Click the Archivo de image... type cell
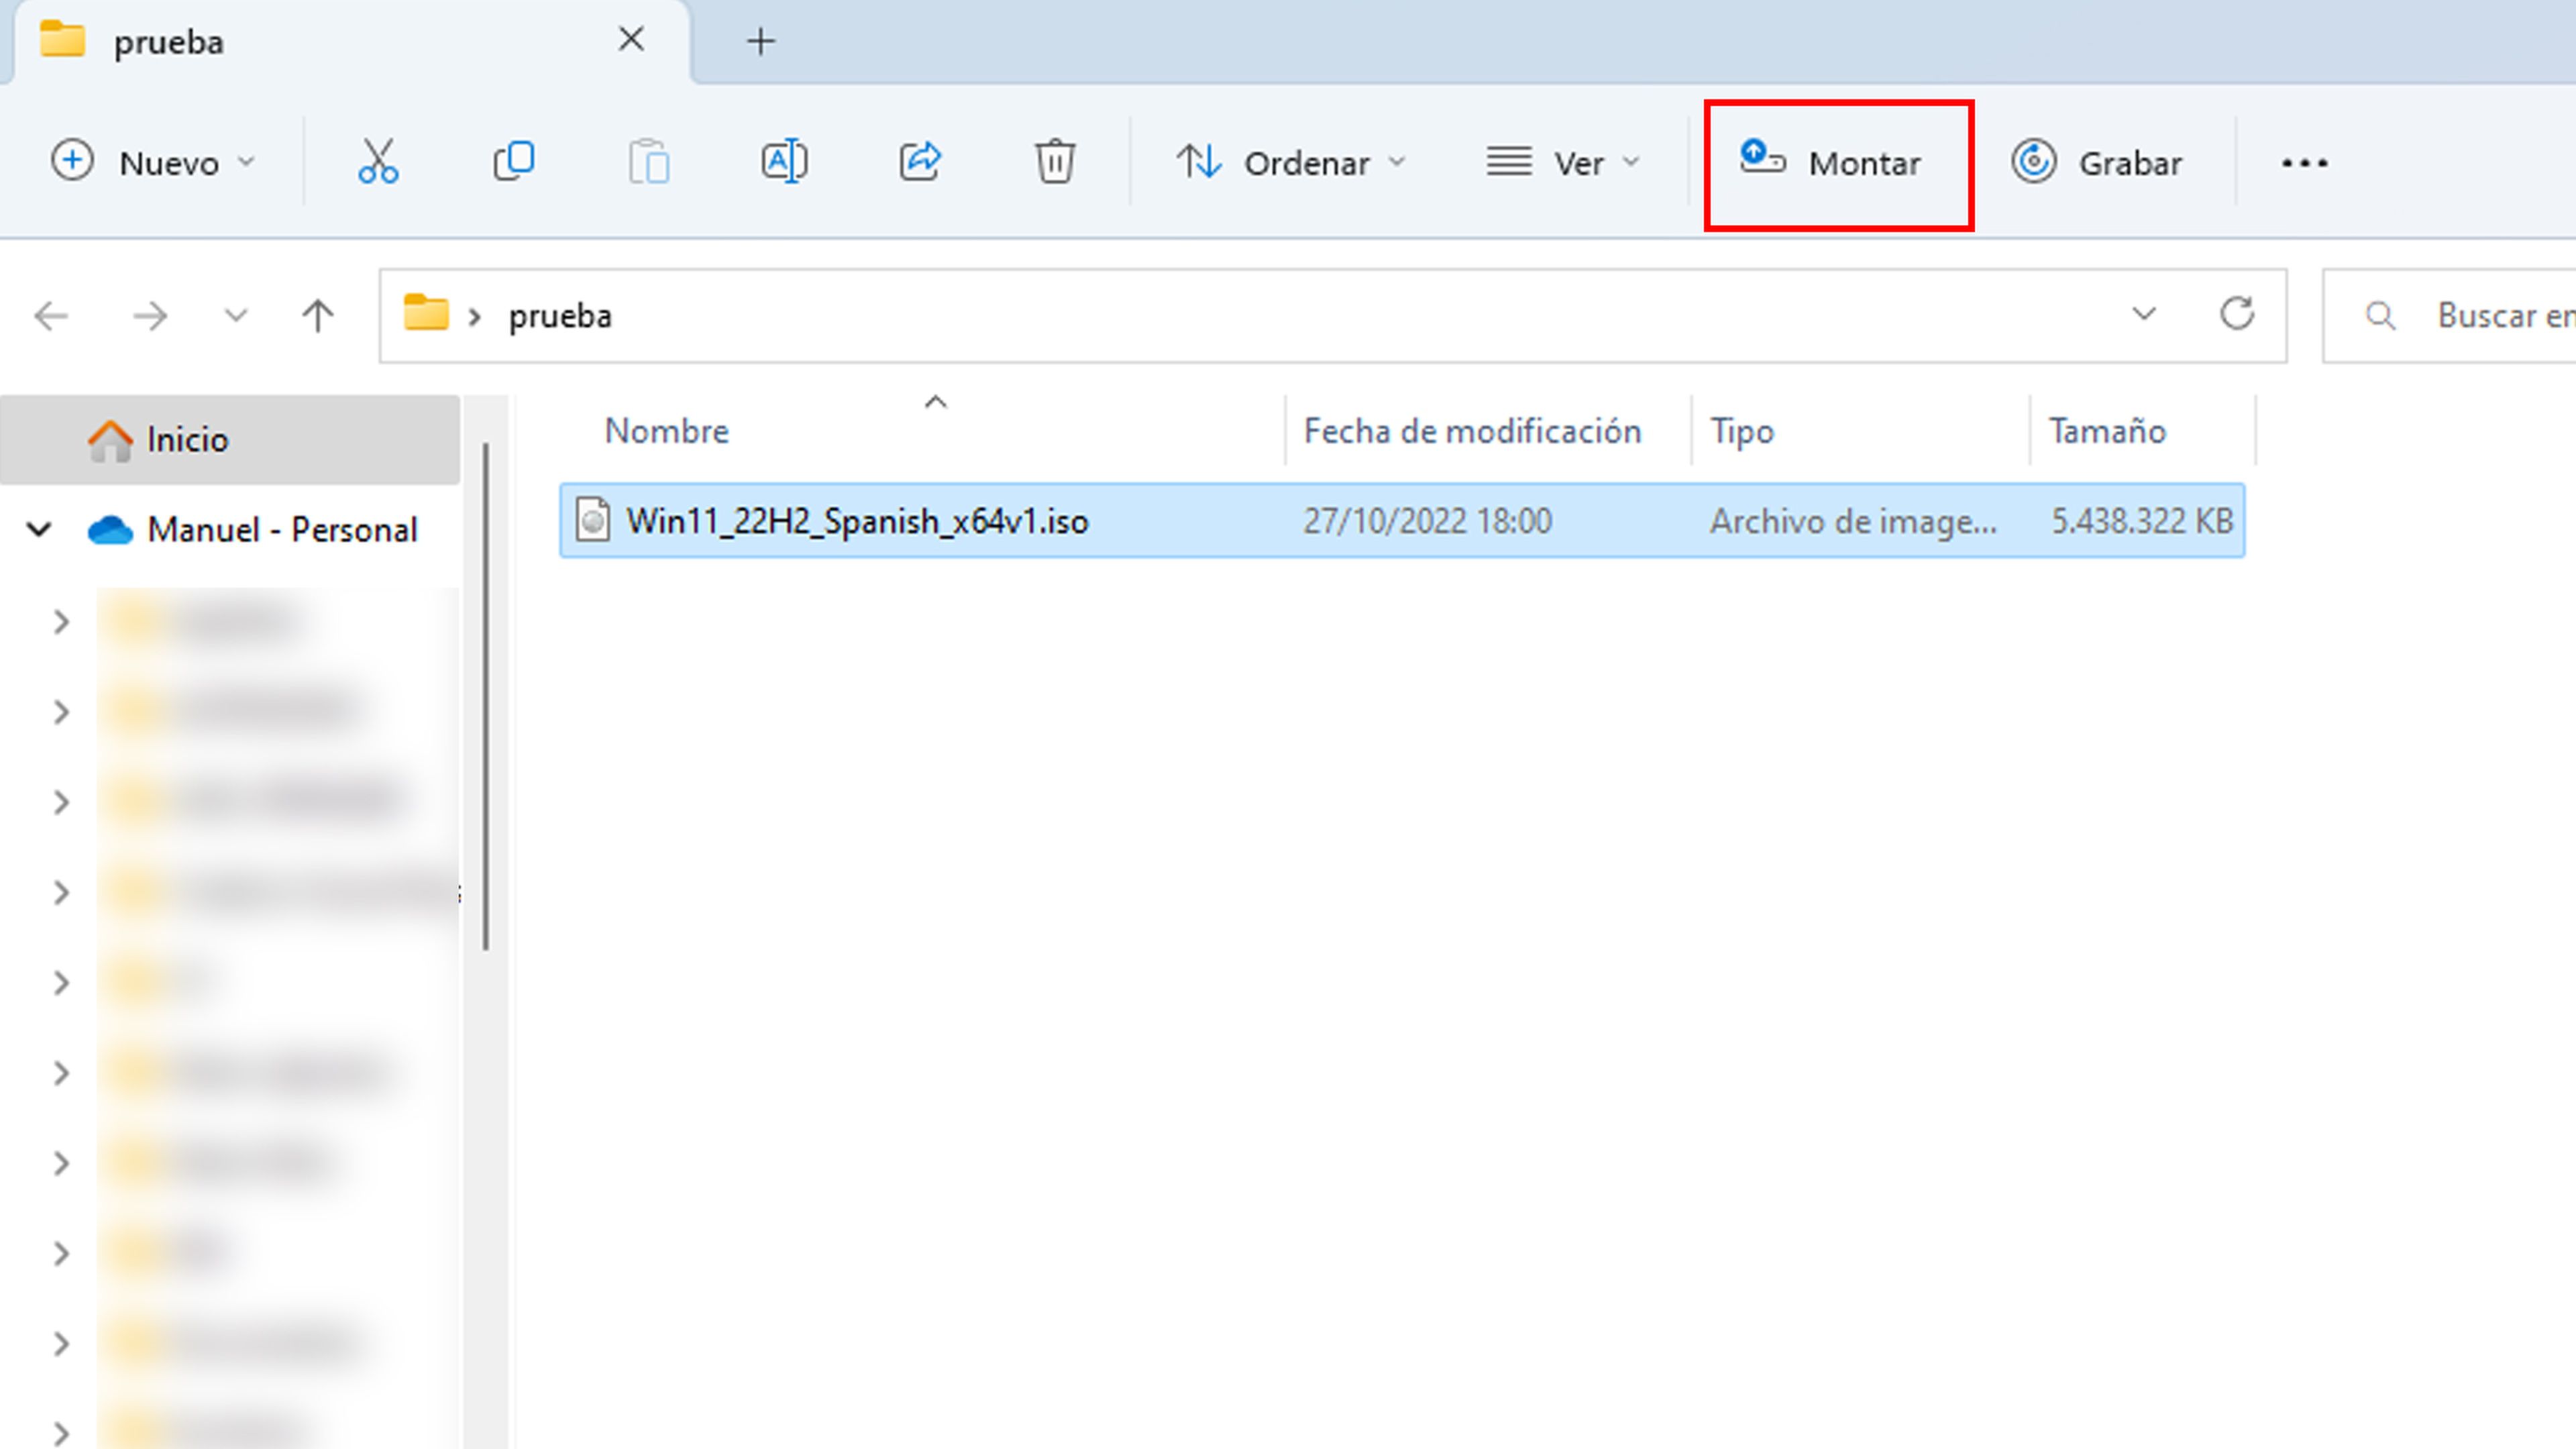 coord(1853,521)
